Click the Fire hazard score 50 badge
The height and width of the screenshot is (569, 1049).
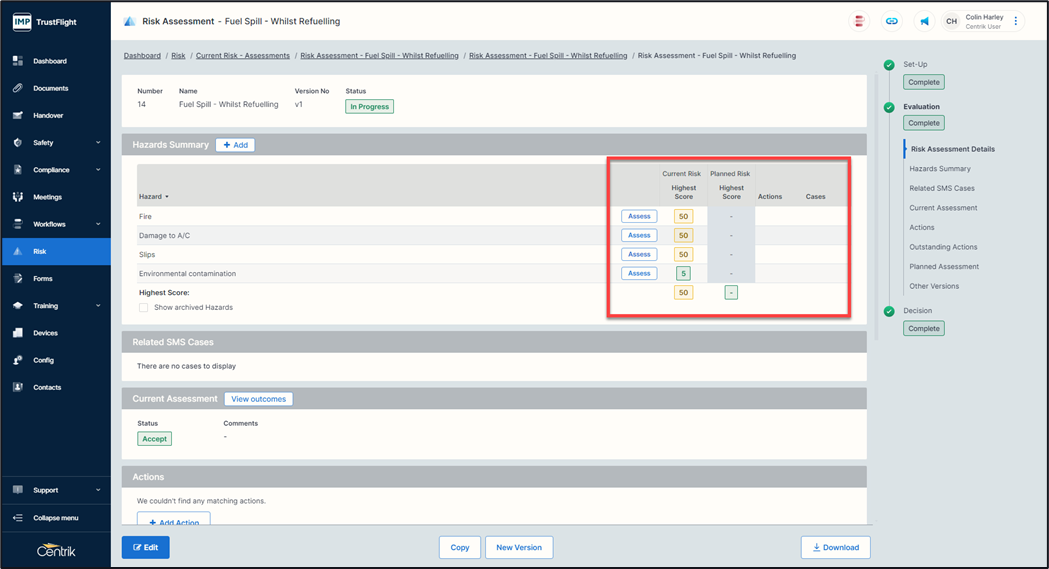point(683,216)
